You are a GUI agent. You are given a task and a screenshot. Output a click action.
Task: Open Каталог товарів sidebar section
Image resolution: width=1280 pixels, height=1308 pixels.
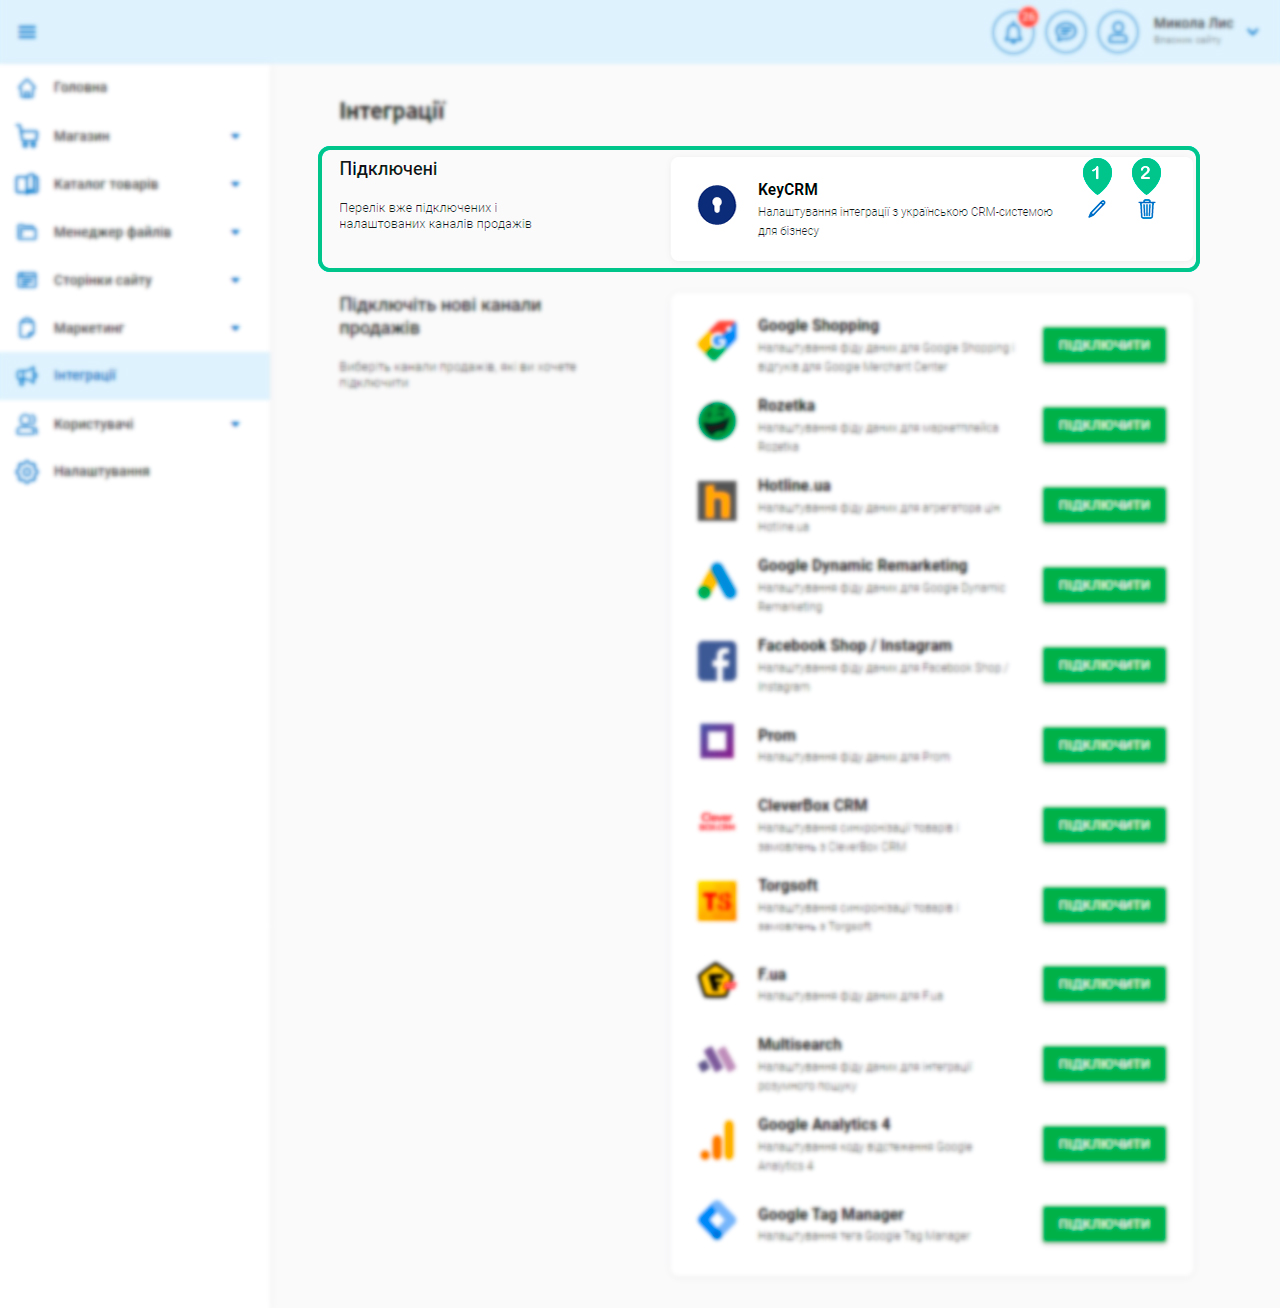(x=106, y=184)
